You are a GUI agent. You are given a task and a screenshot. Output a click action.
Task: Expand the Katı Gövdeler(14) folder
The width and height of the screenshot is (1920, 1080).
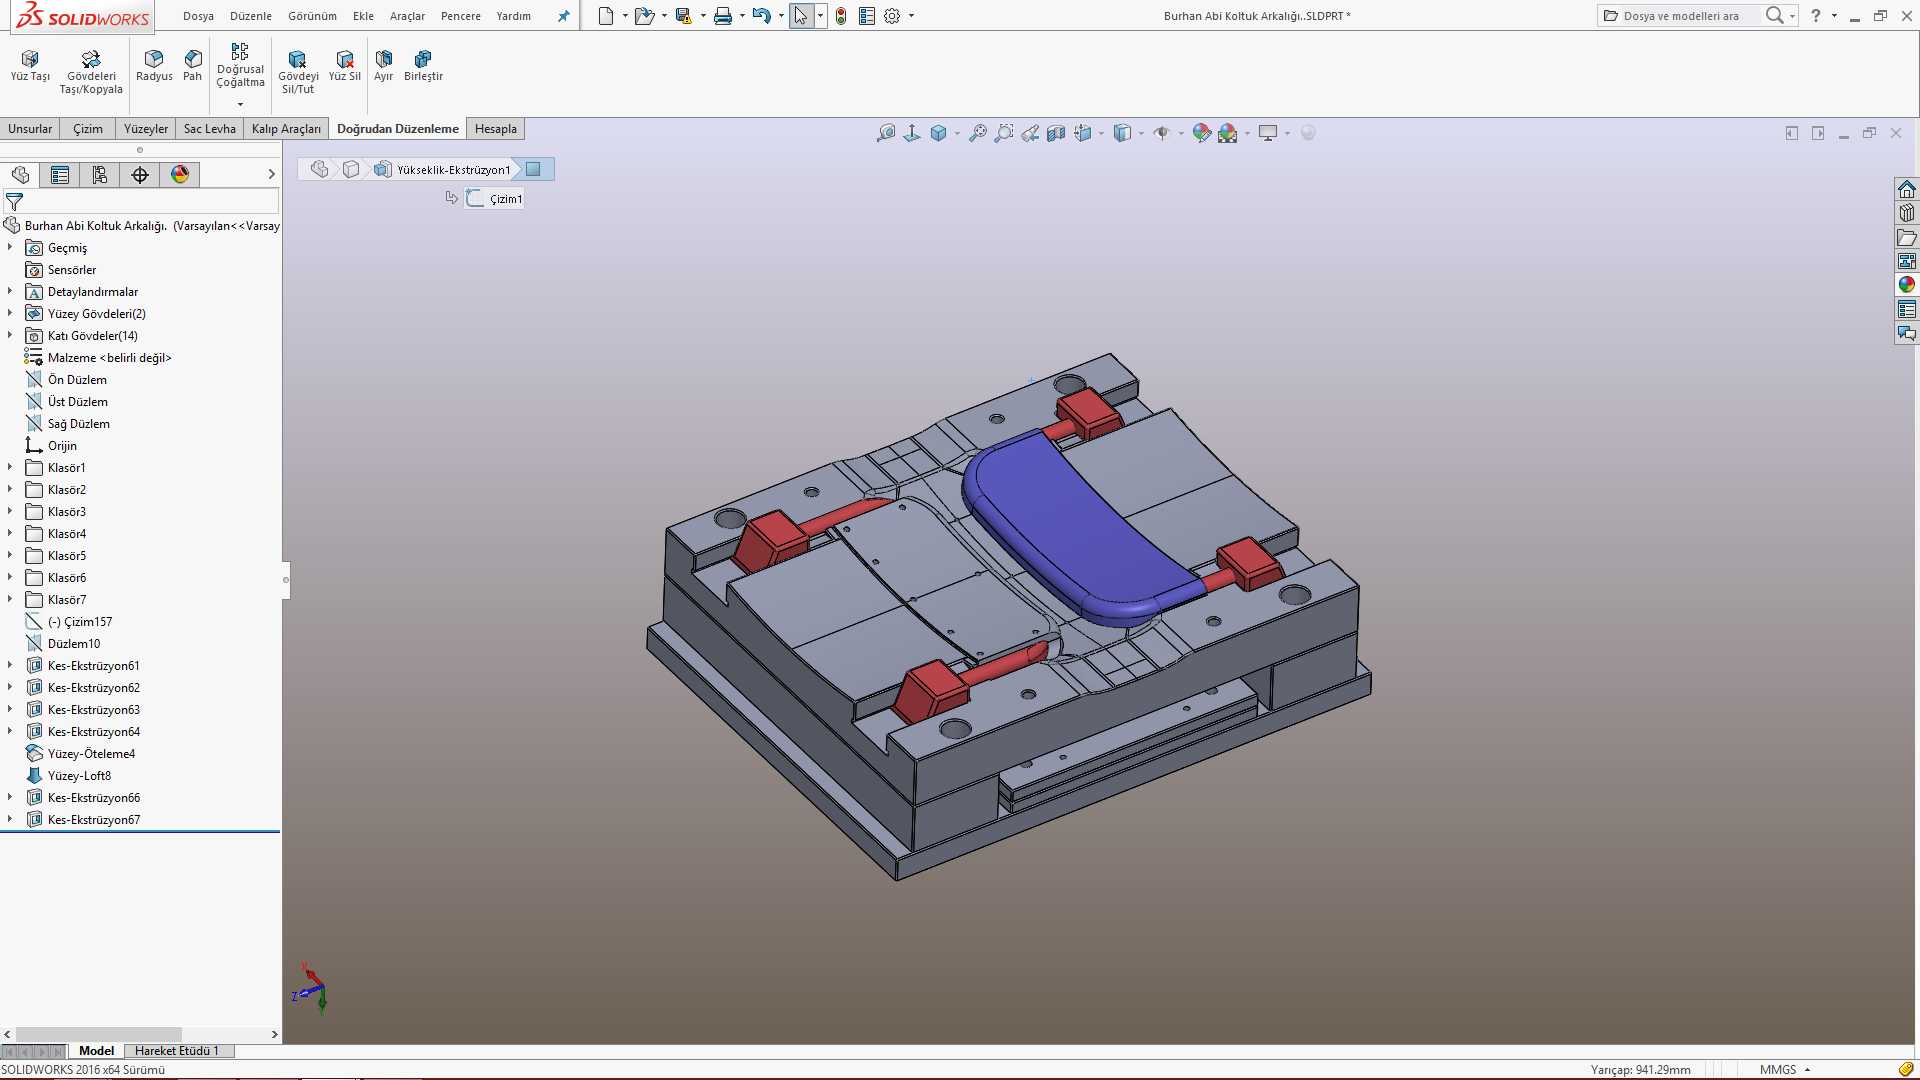[x=10, y=336]
